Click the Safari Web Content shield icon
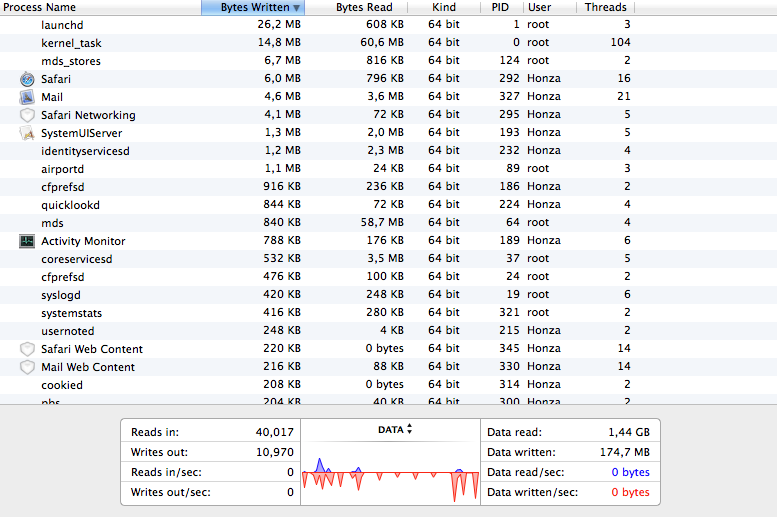 pyautogui.click(x=27, y=349)
